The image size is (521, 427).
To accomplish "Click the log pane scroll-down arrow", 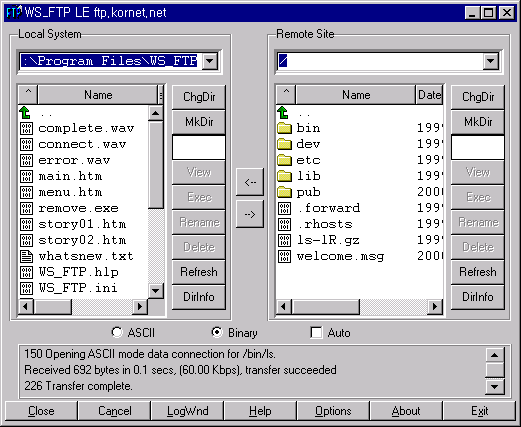I will tap(495, 387).
